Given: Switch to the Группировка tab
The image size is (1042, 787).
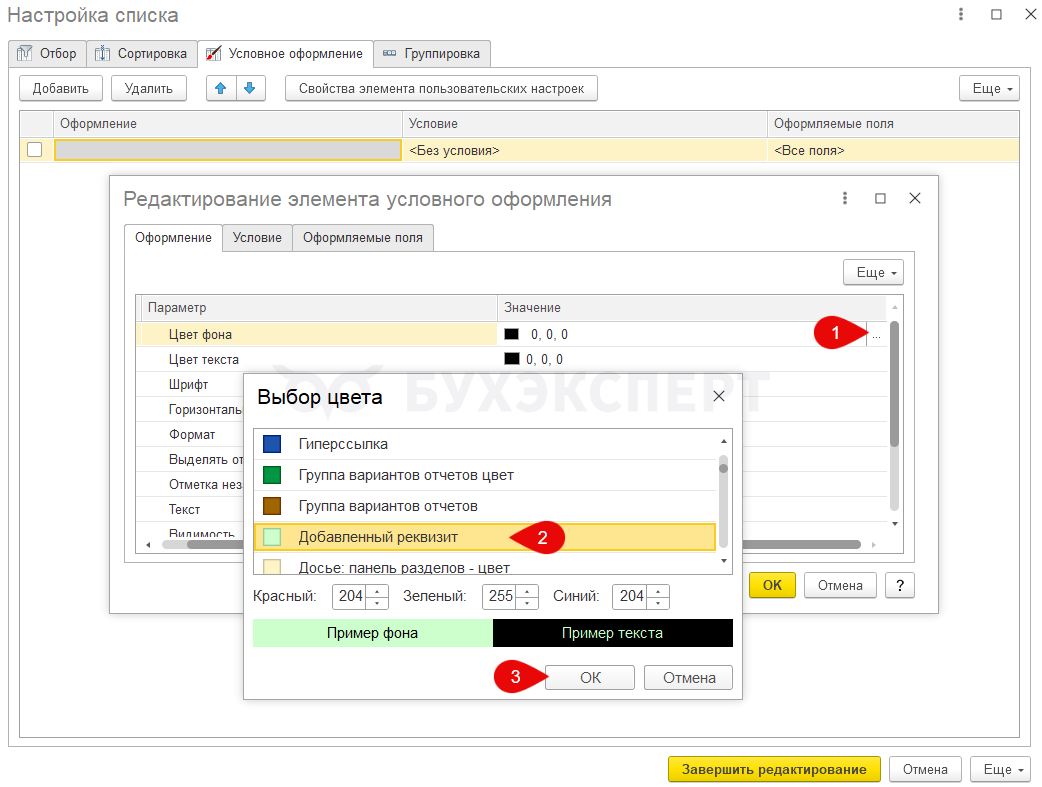Looking at the screenshot, I should (x=432, y=53).
